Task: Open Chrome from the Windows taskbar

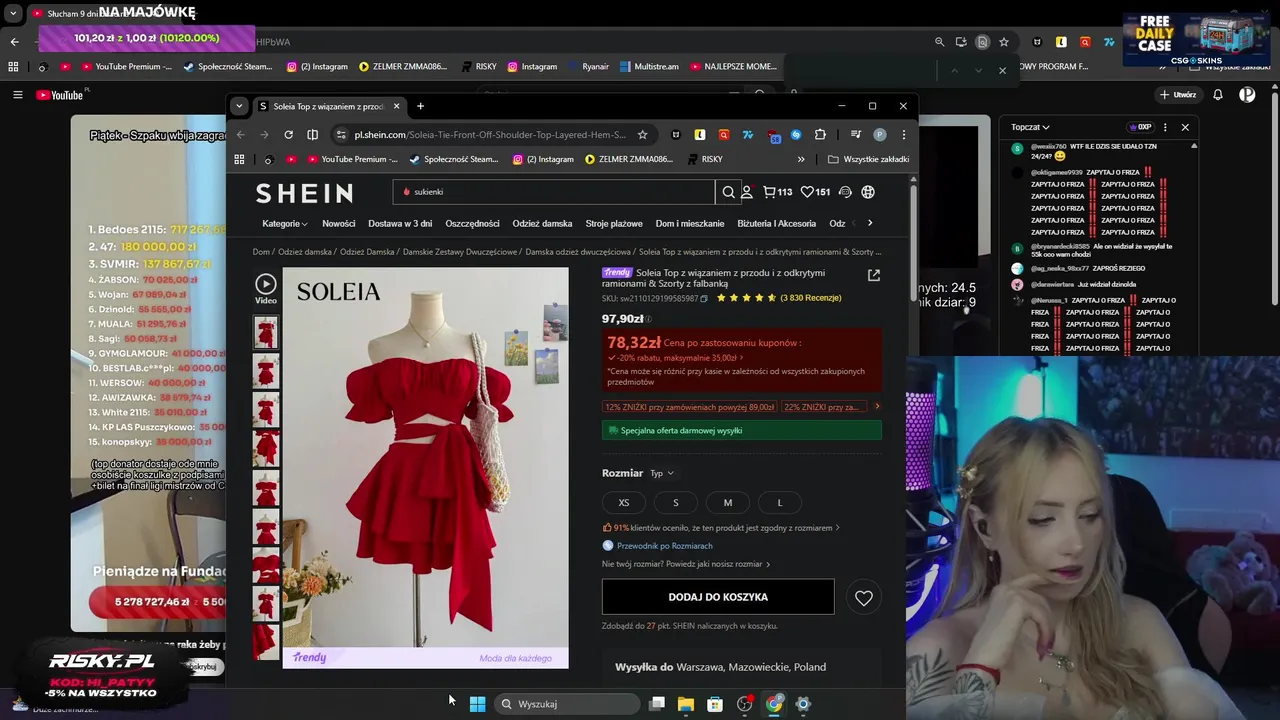Action: (774, 704)
